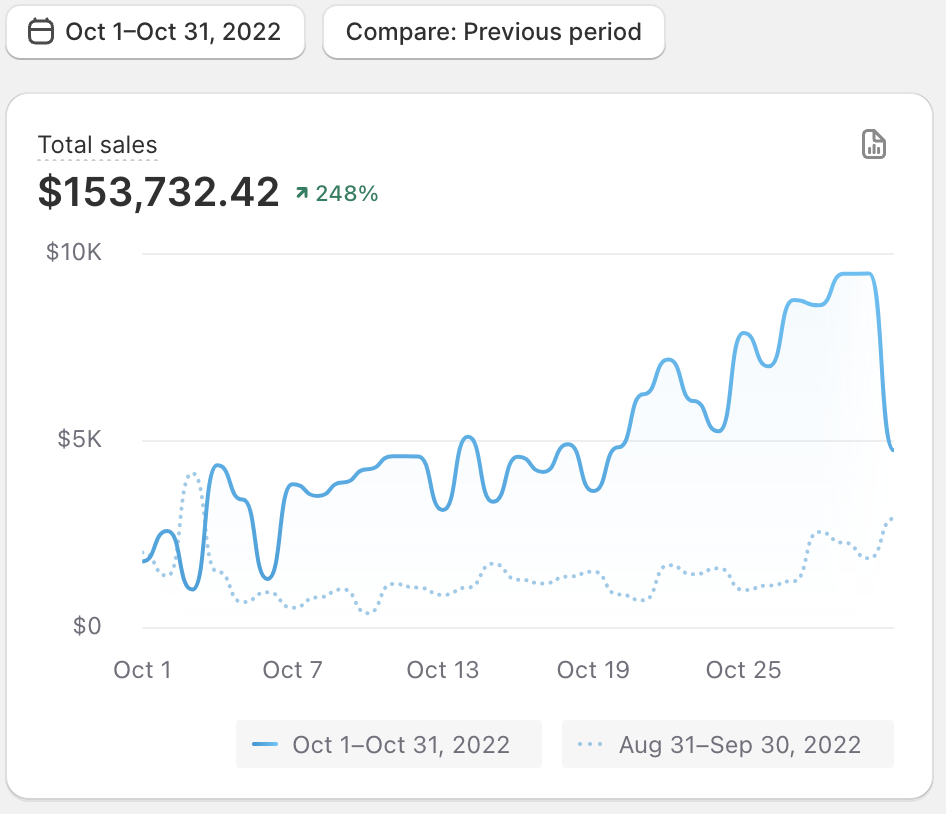The height and width of the screenshot is (814, 946).
Task: Click the green upward arrow icon beside 248%
Action: (302, 192)
